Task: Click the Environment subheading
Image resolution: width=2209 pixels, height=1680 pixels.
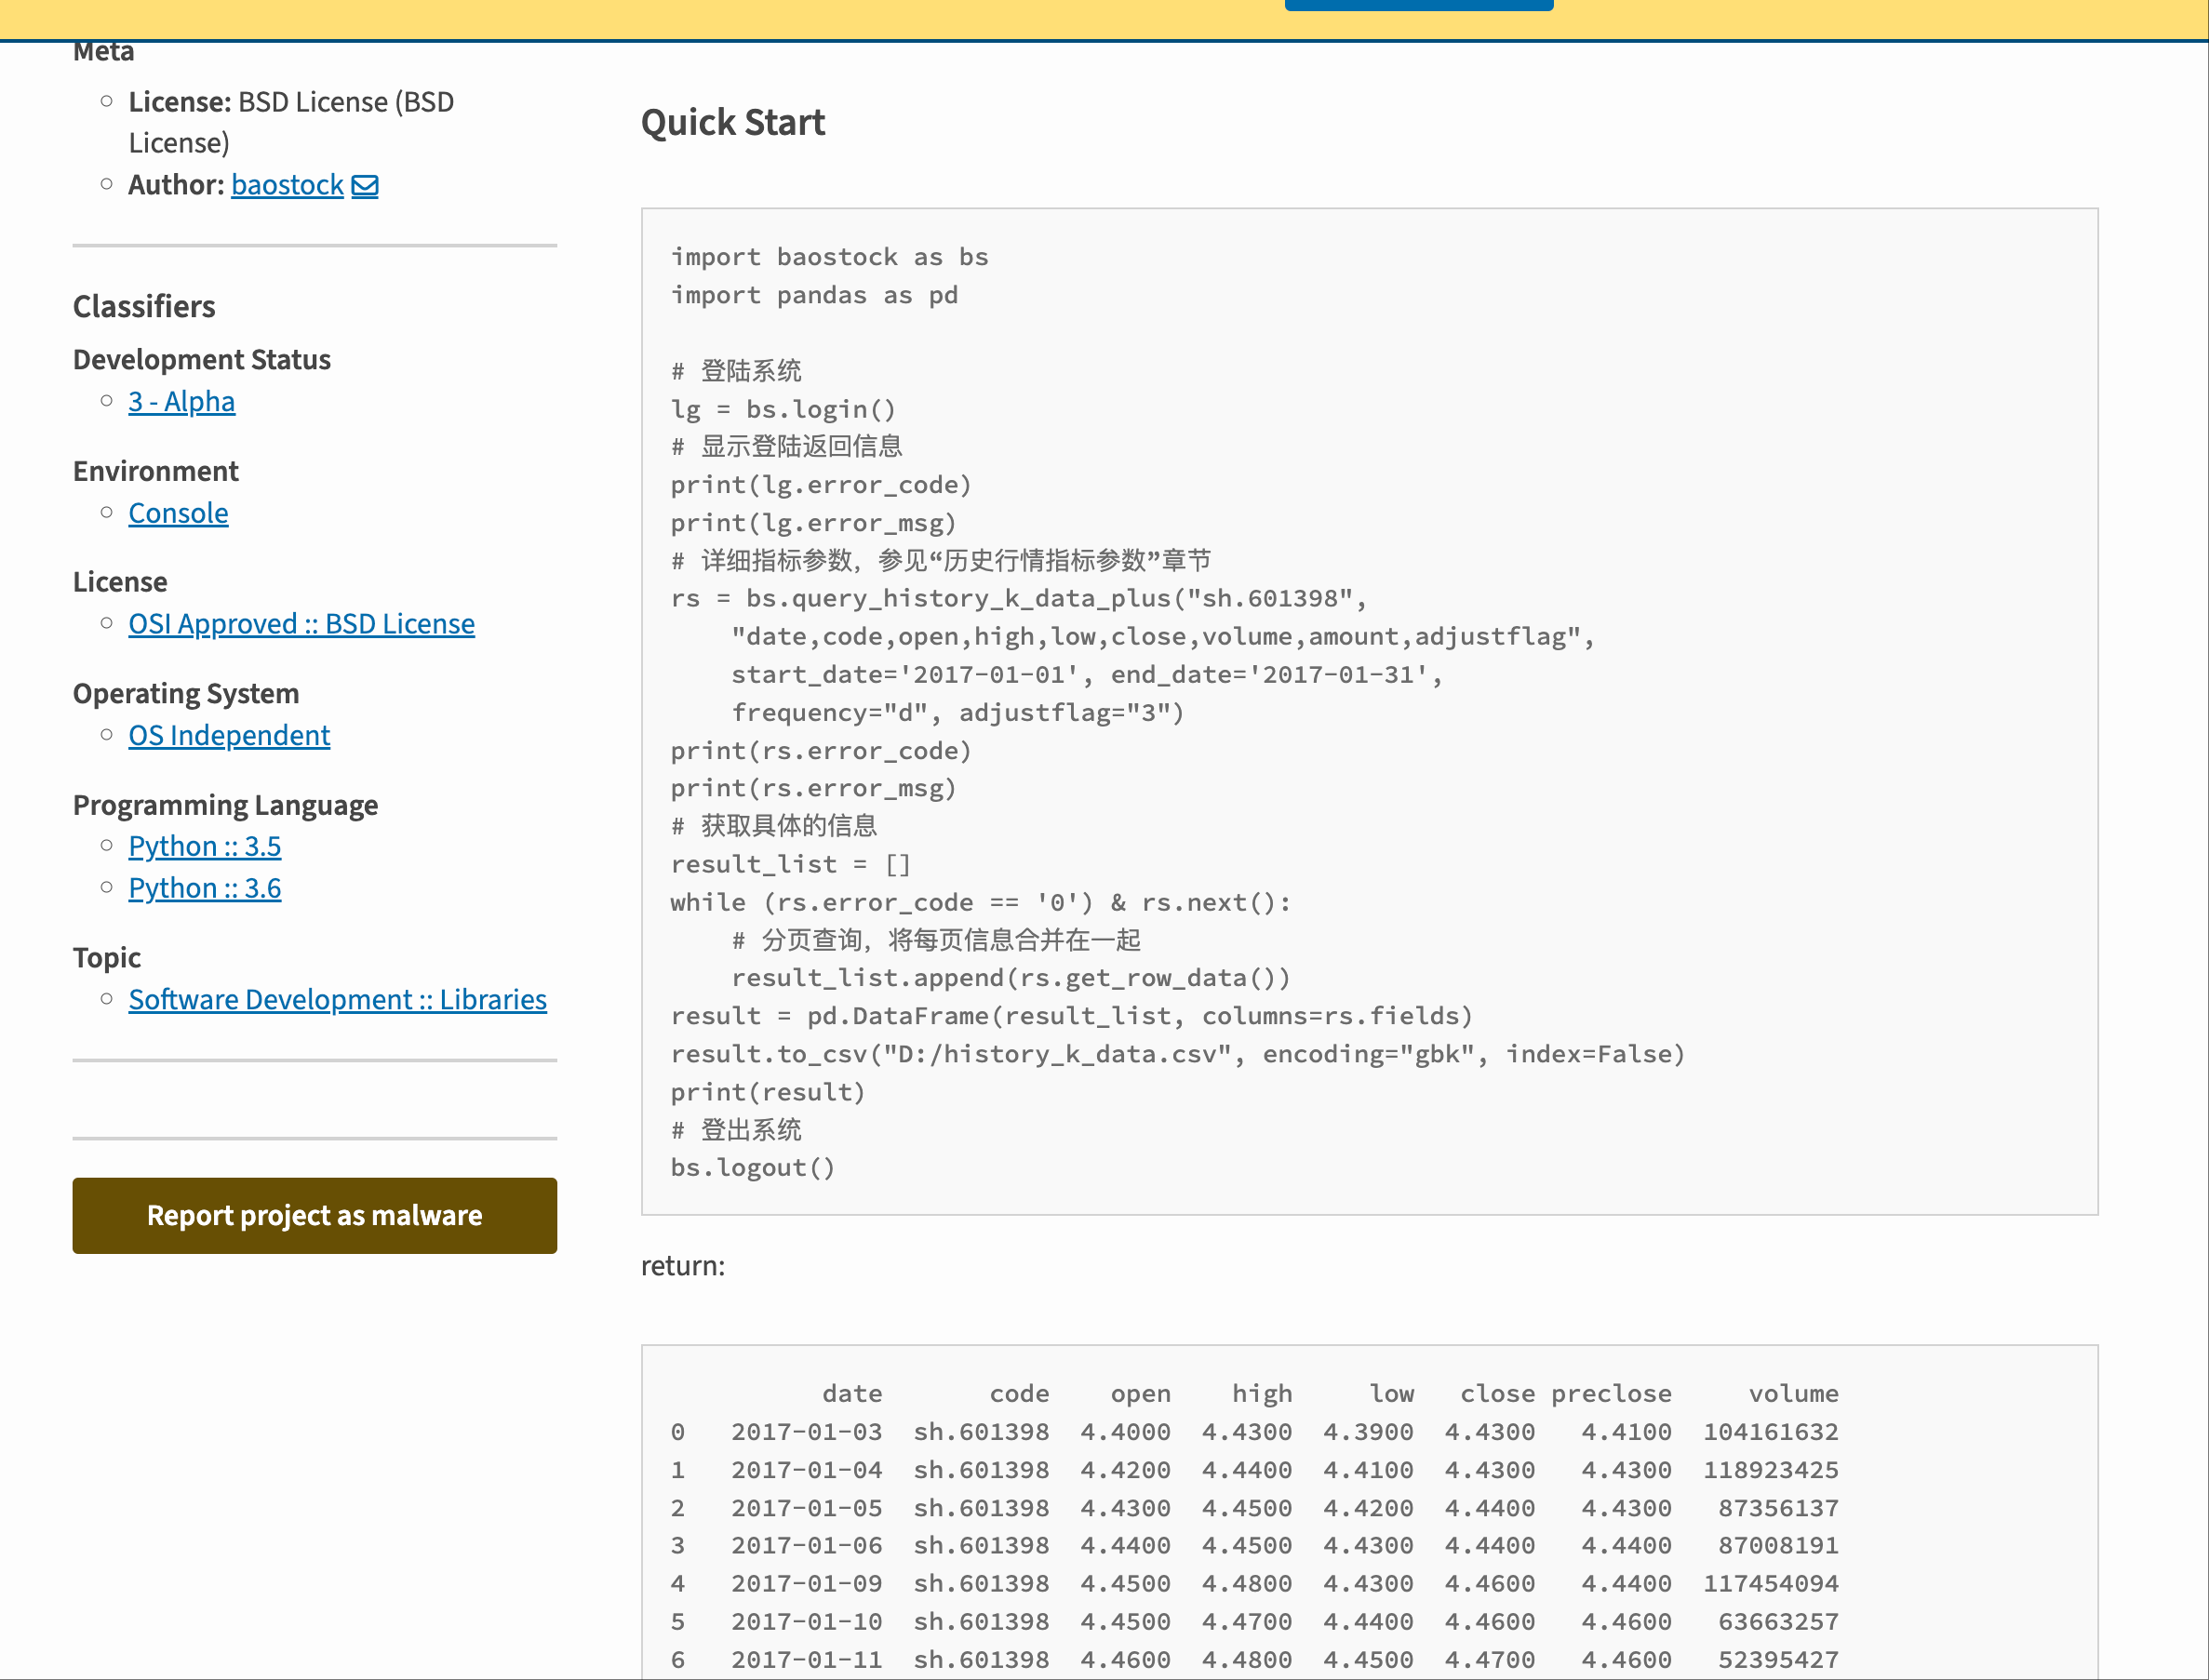Action: pos(156,471)
